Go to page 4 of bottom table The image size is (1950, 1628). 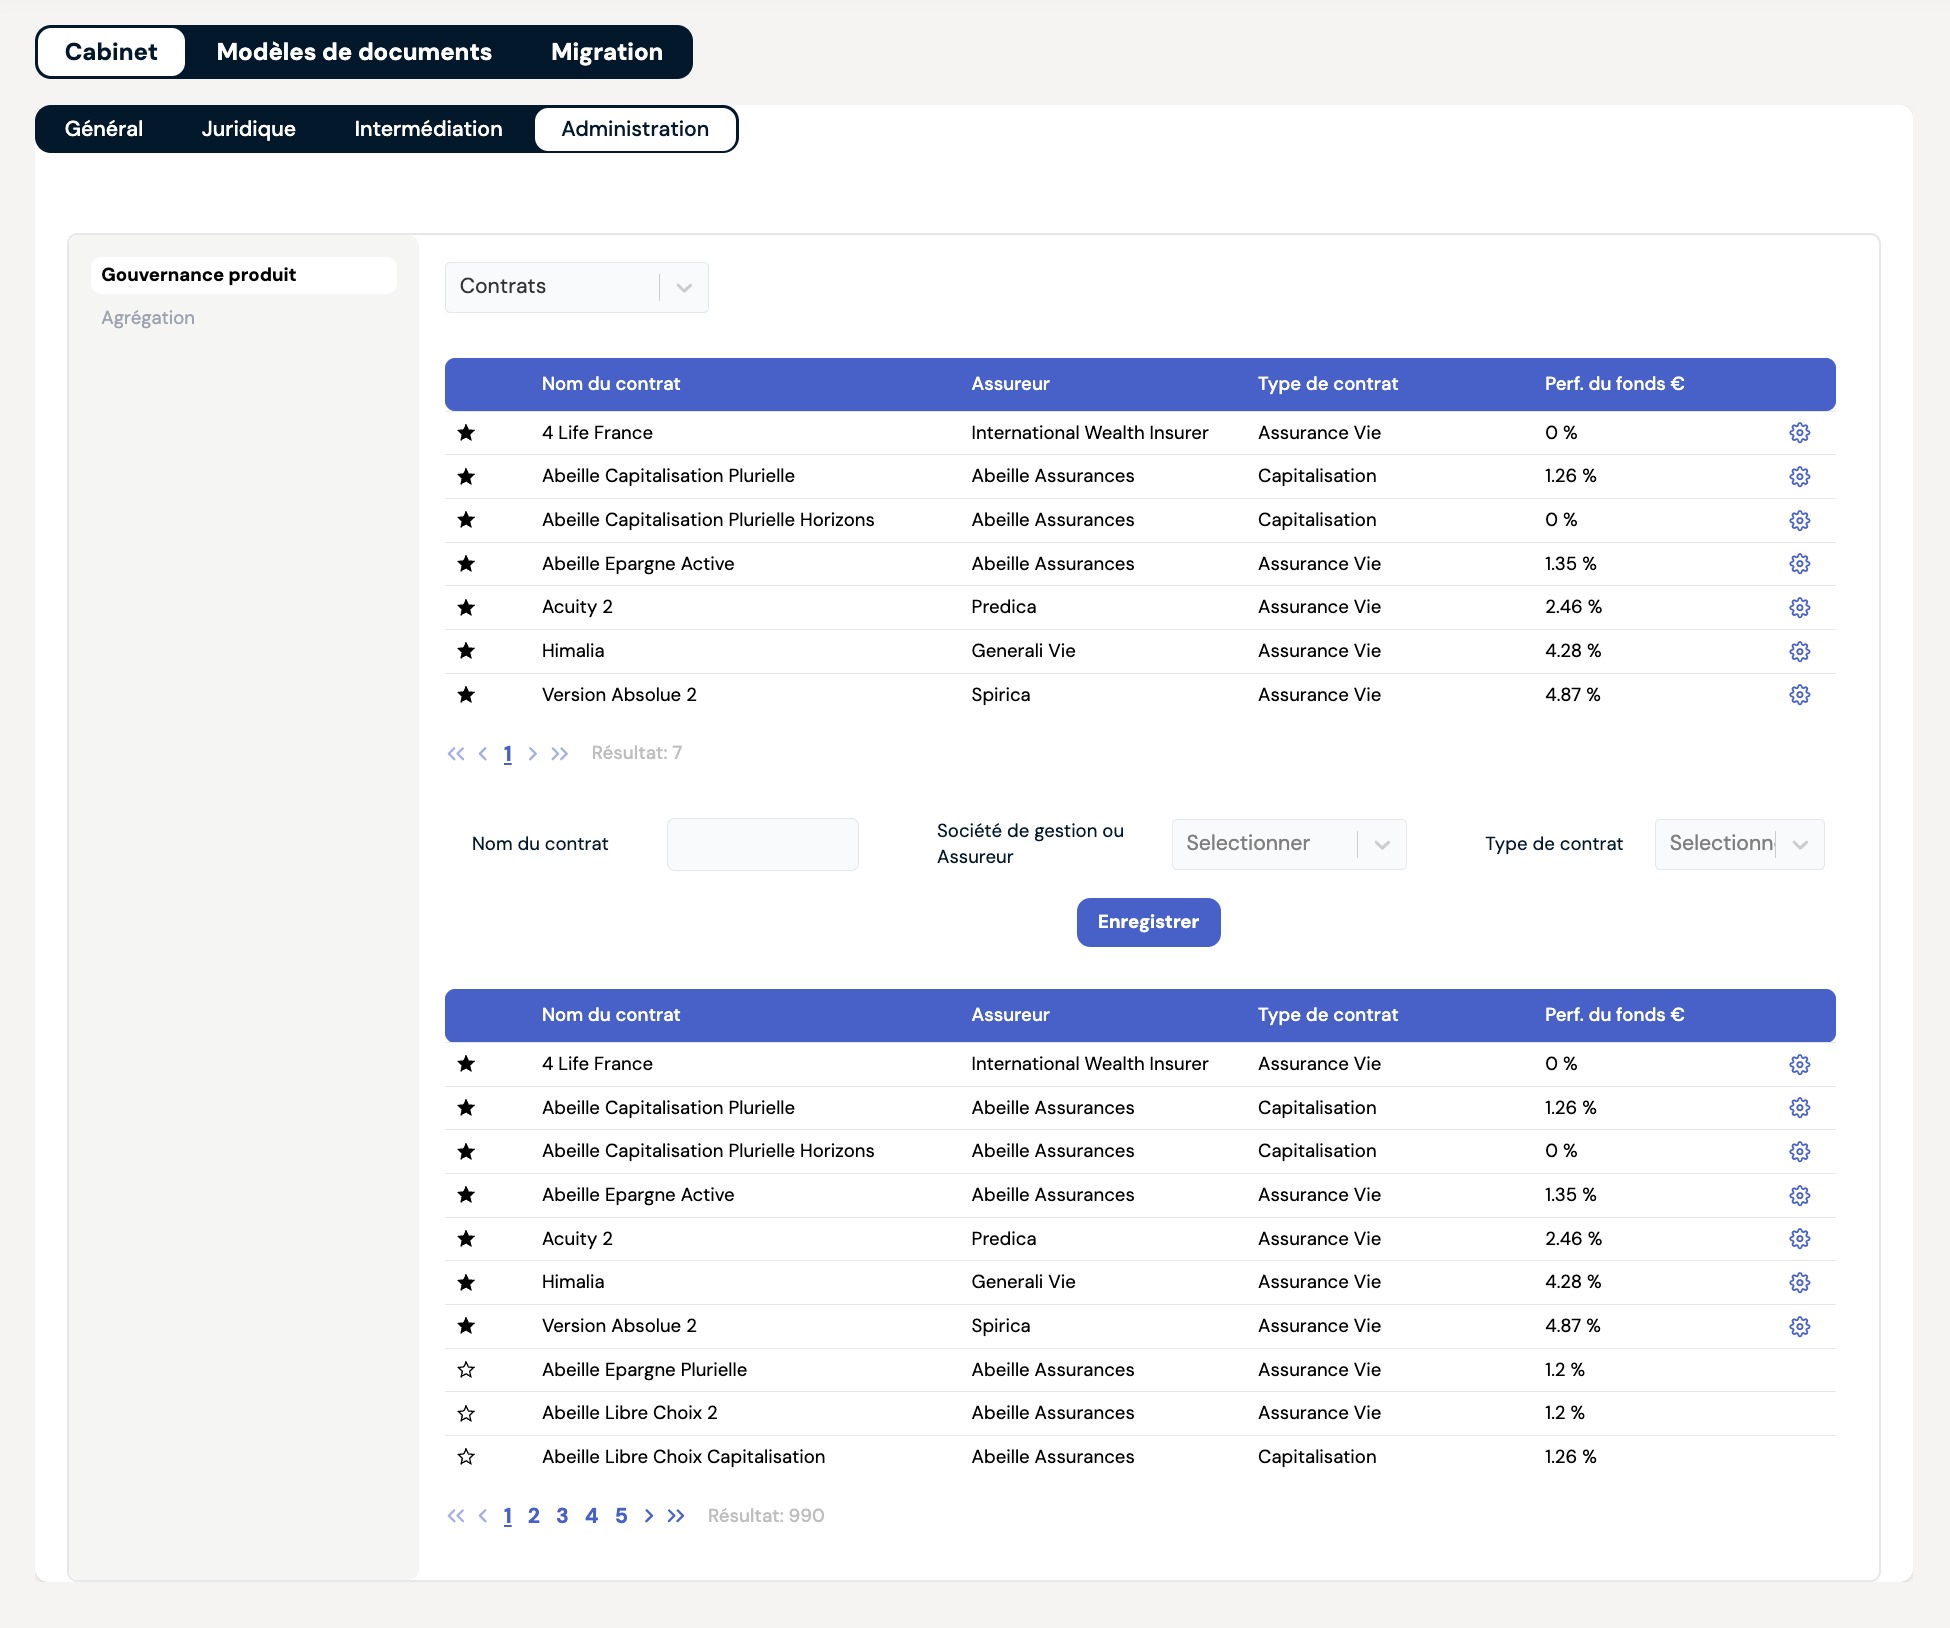(x=592, y=1516)
